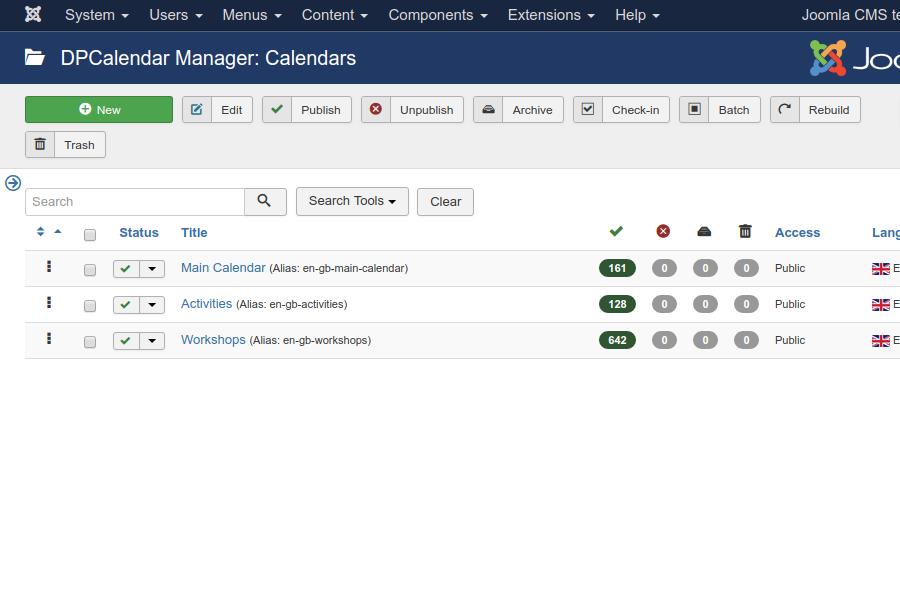Click the Rebuild toolbar button
Image resolution: width=900 pixels, height=600 pixels.
[814, 110]
